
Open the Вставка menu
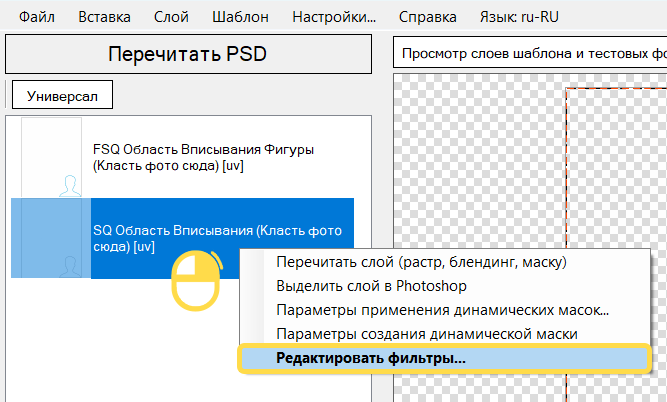(x=103, y=17)
